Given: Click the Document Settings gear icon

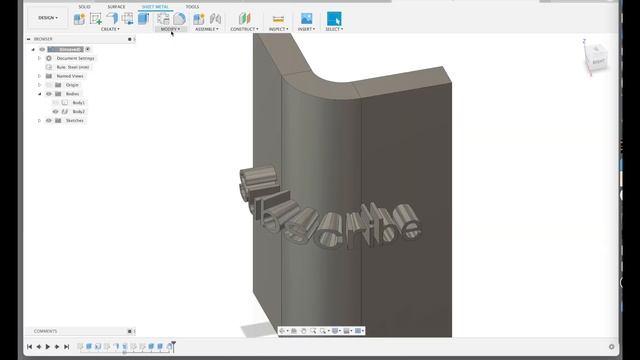Looking at the screenshot, I should click(x=49, y=58).
